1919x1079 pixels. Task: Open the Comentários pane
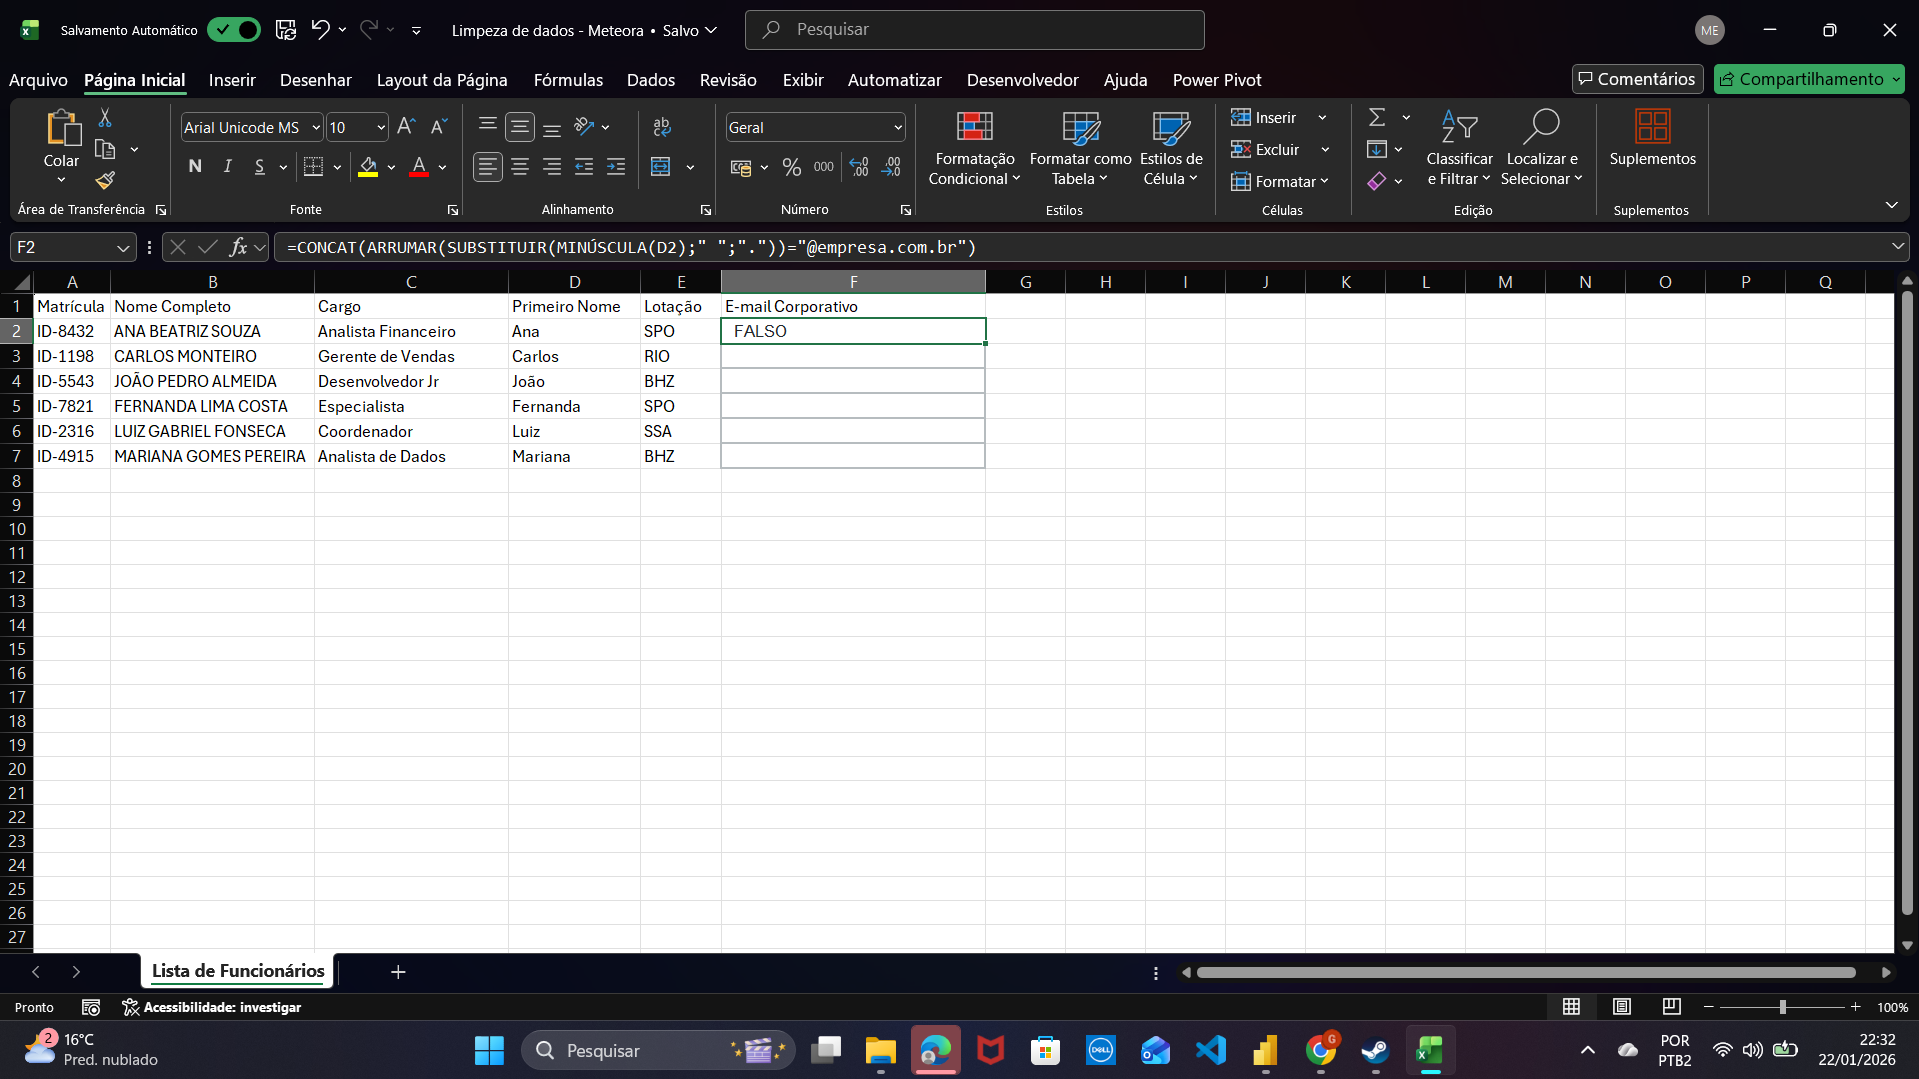[x=1637, y=79]
